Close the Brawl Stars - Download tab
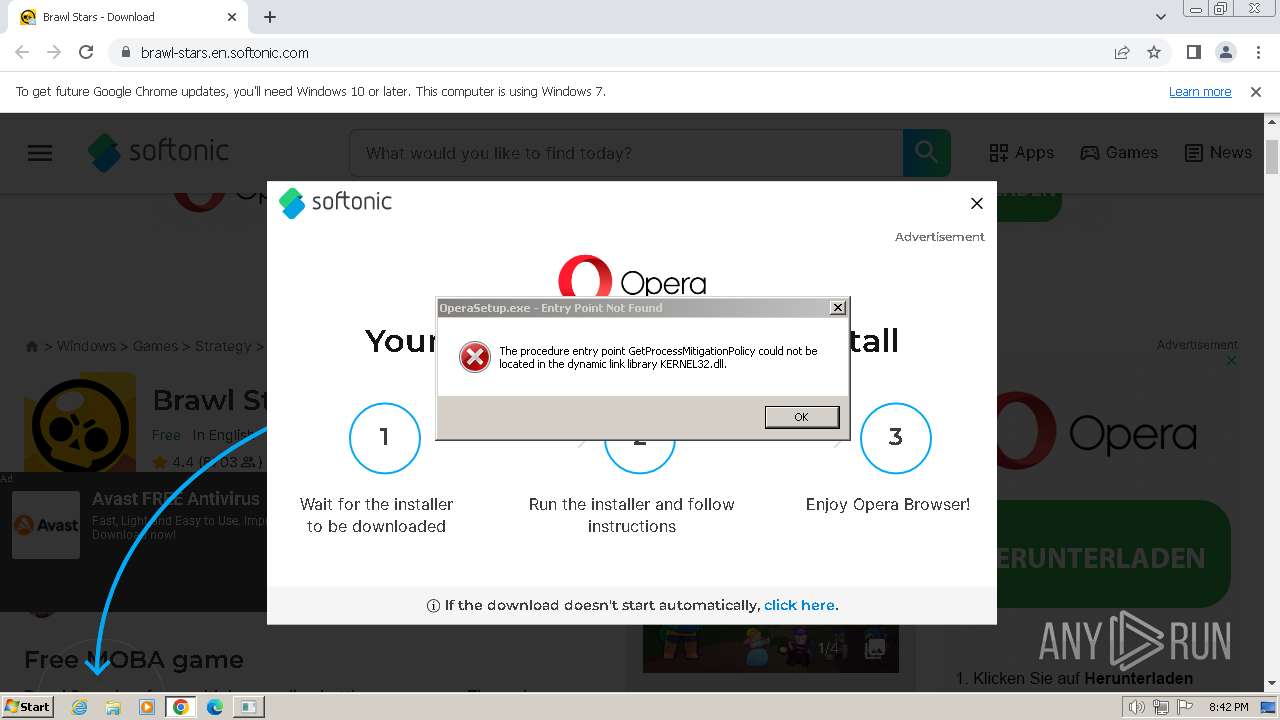1280x720 pixels. pyautogui.click(x=232, y=17)
